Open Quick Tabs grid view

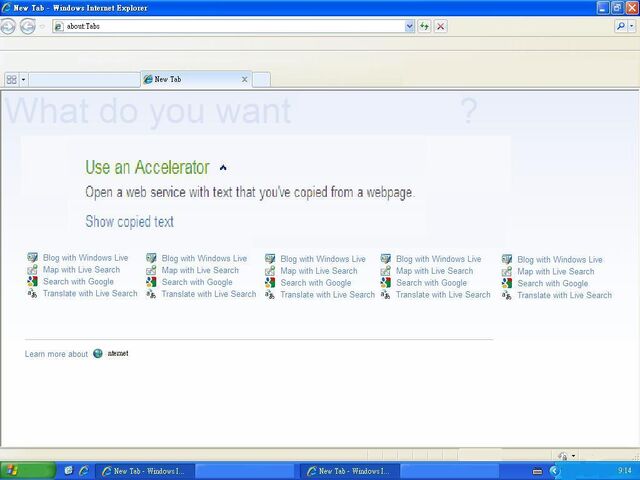[12, 80]
